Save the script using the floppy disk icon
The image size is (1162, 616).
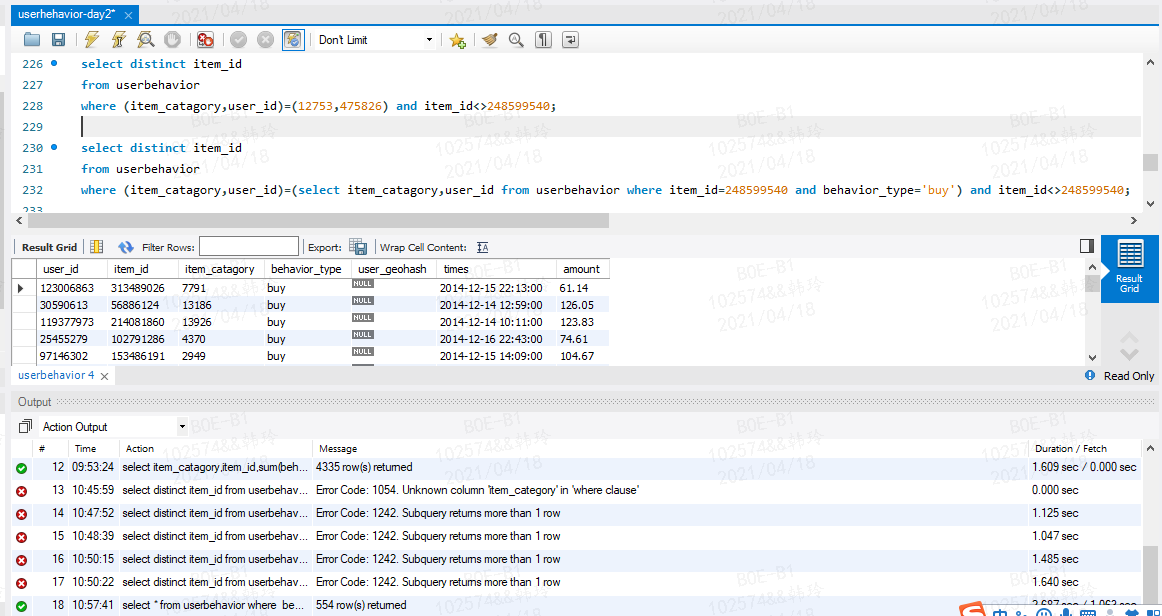(x=58, y=40)
